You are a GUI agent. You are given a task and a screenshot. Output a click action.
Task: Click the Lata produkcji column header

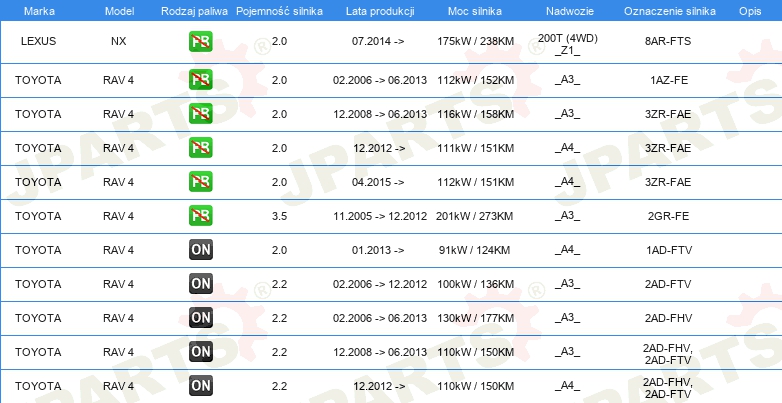pos(380,11)
